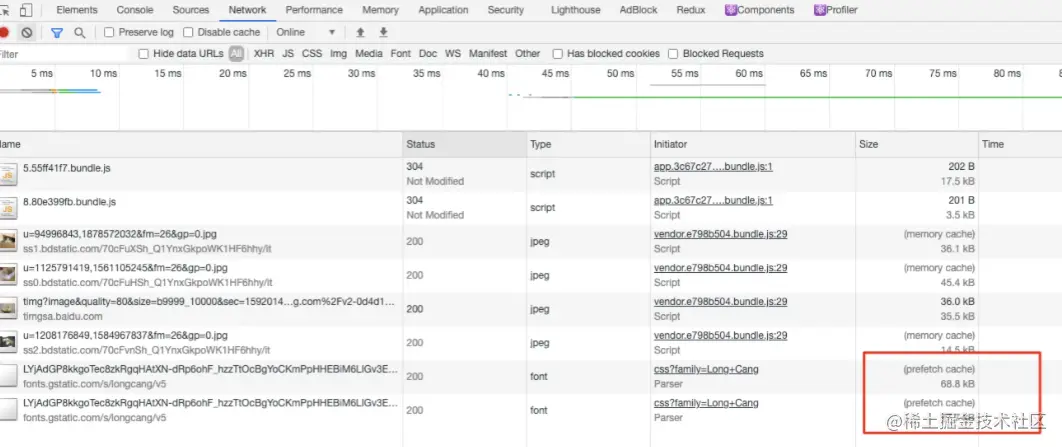Screen dimensions: 1062x447
Task: Go to the Application tab
Action: point(443,10)
